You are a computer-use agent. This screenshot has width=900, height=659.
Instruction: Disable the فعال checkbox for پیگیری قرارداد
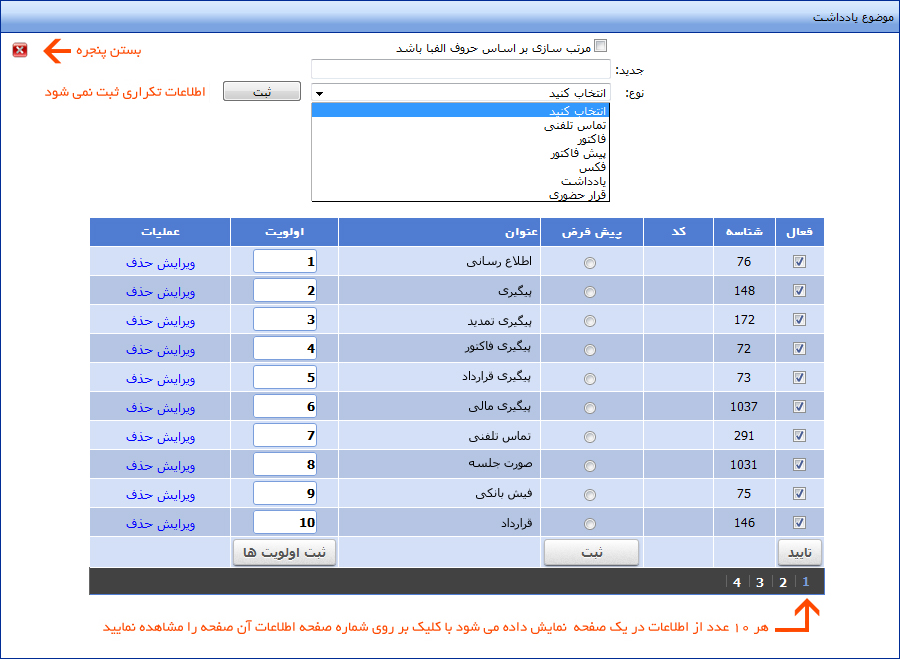799,378
